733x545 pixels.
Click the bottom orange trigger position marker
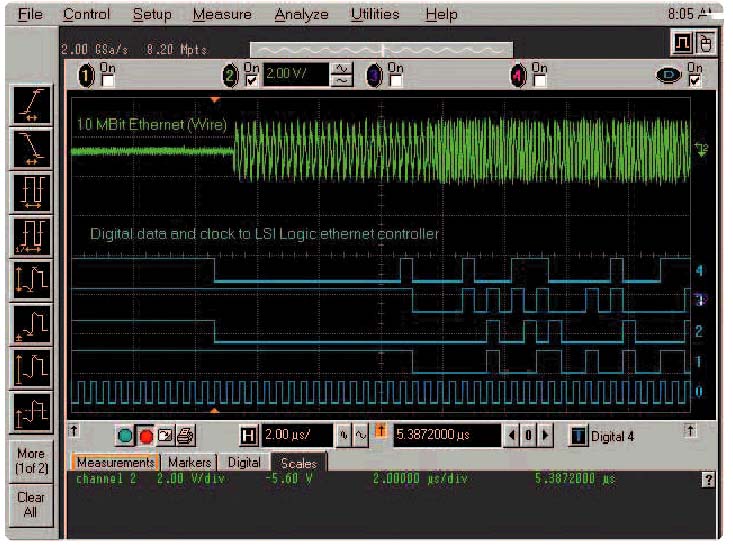click(214, 410)
